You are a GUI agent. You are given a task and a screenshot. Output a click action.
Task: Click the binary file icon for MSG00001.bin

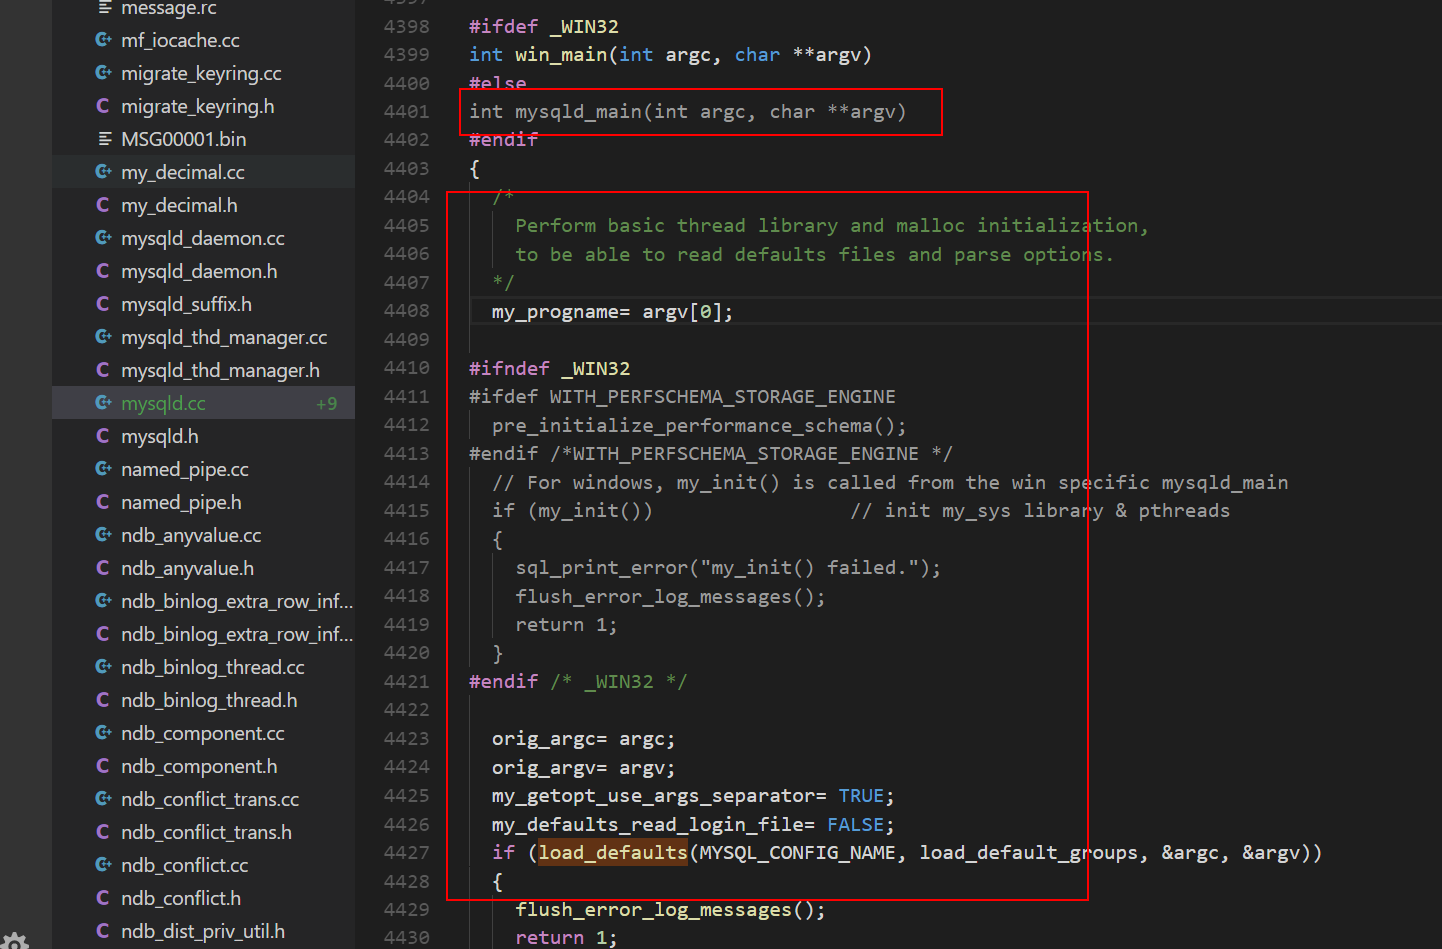point(104,139)
